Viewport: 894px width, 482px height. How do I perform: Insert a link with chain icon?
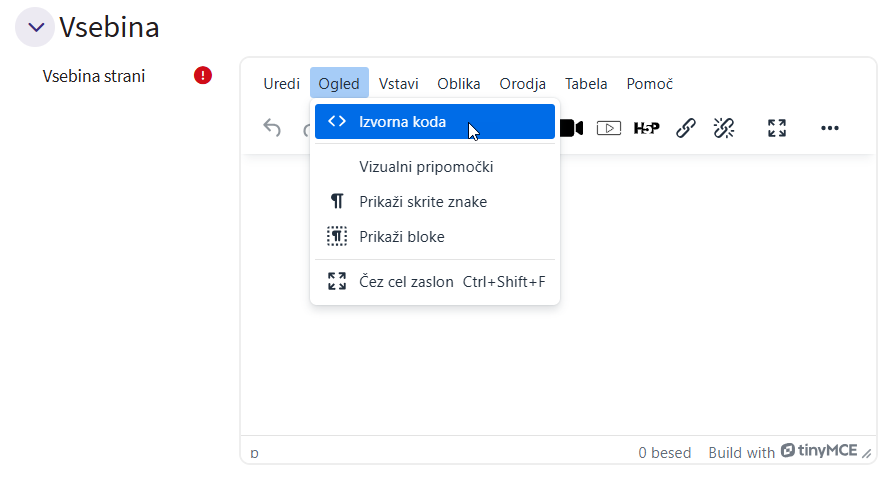[x=686, y=128]
